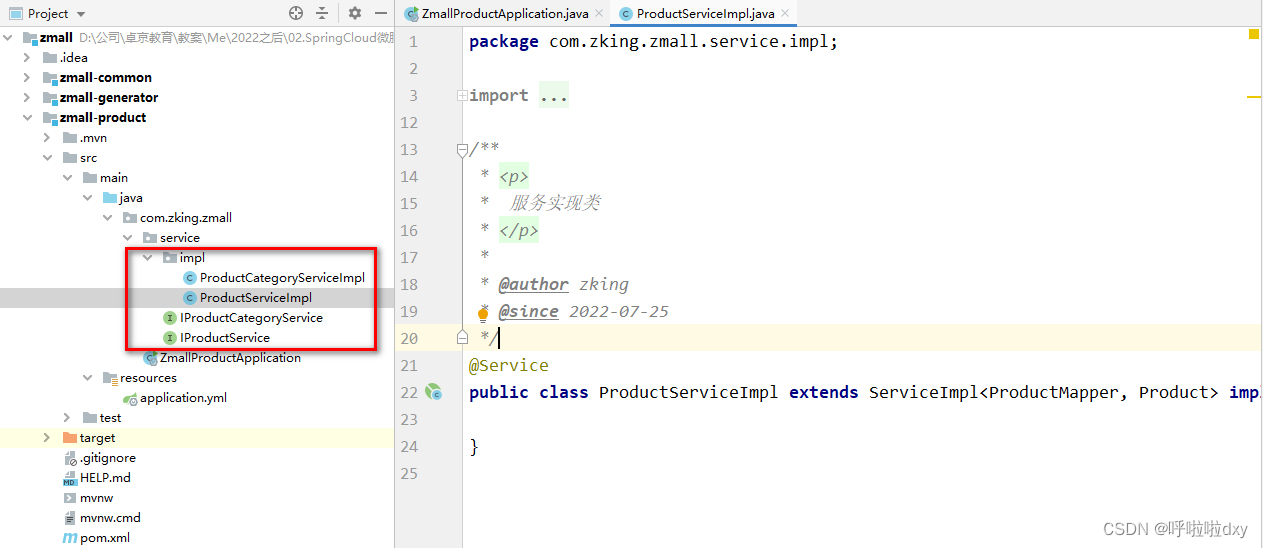1263x548 pixels.
Task: Hide the Project panel with minus icon
Action: [x=379, y=13]
